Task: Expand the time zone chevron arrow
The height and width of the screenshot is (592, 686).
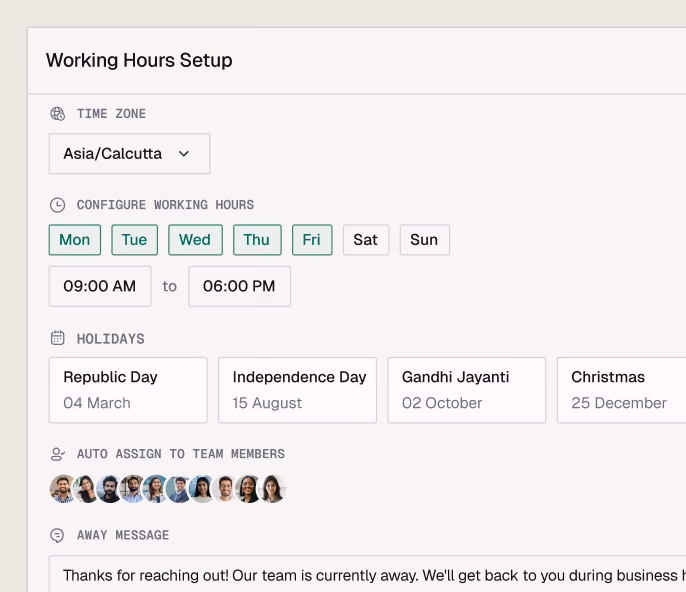Action: coord(184,154)
